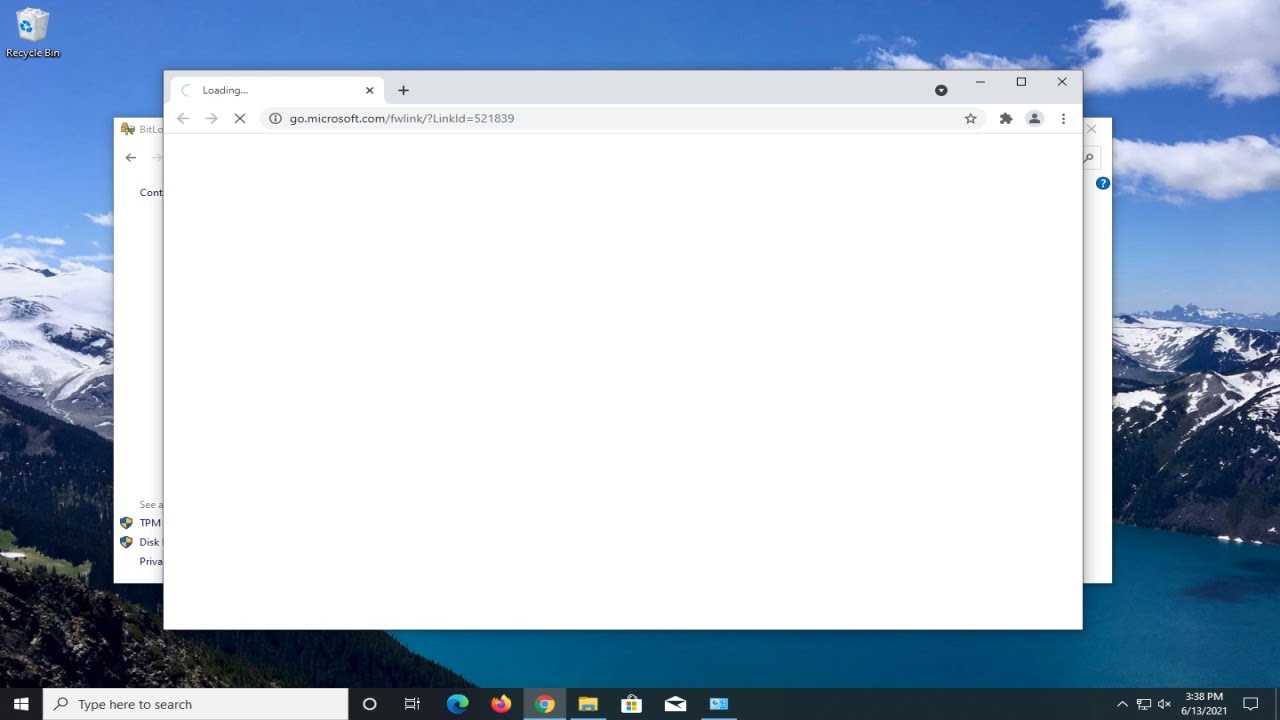Open Cortana from taskbar

tap(369, 704)
